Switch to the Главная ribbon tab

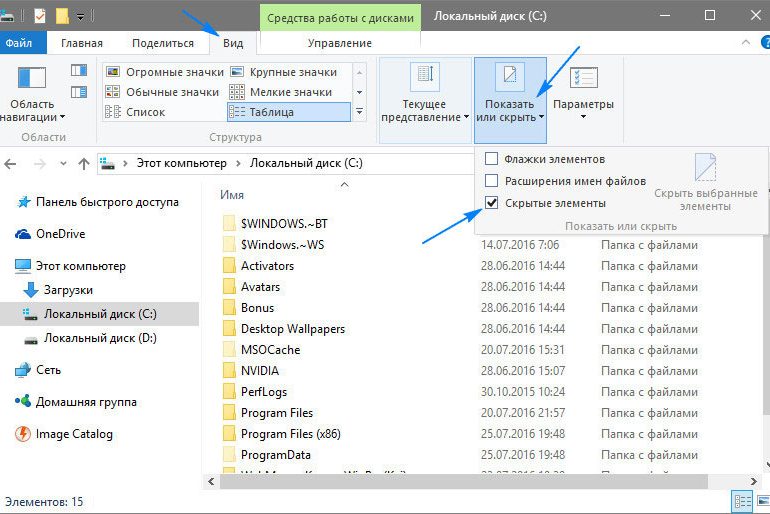(x=81, y=43)
